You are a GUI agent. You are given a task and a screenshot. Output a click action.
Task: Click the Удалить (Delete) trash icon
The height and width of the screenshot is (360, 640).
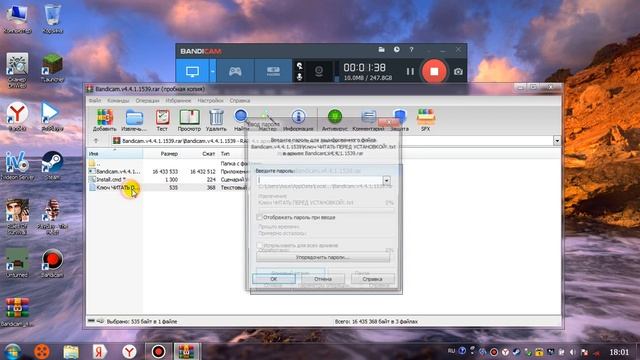pos(216,120)
